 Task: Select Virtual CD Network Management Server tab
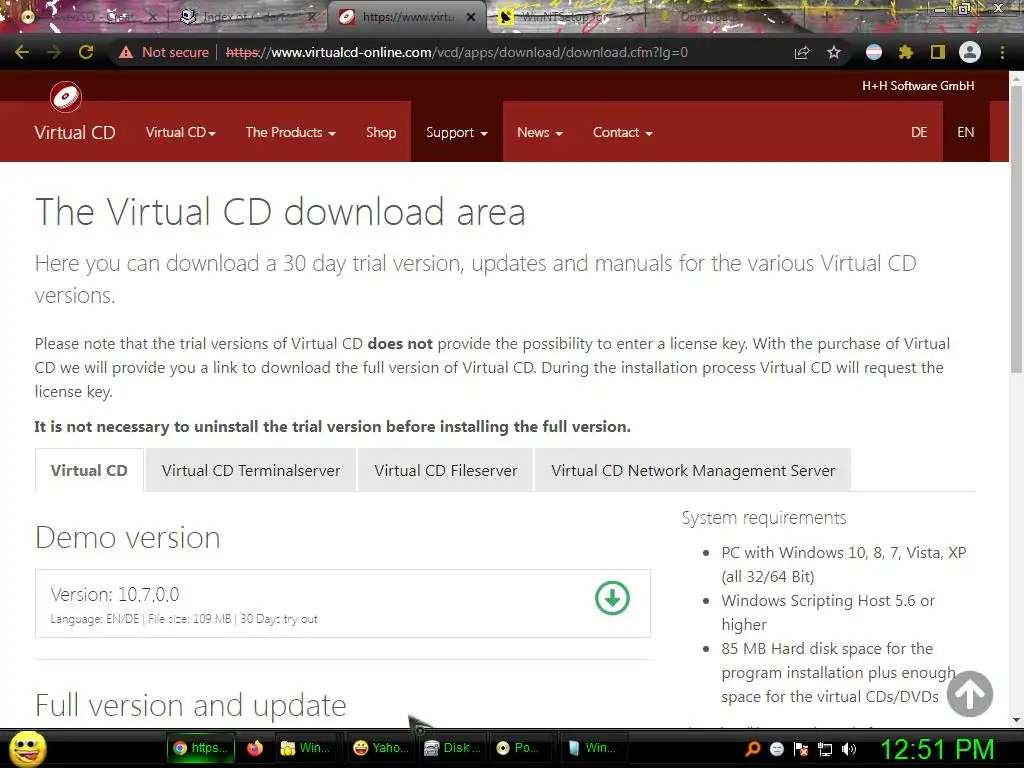pyautogui.click(x=692, y=470)
